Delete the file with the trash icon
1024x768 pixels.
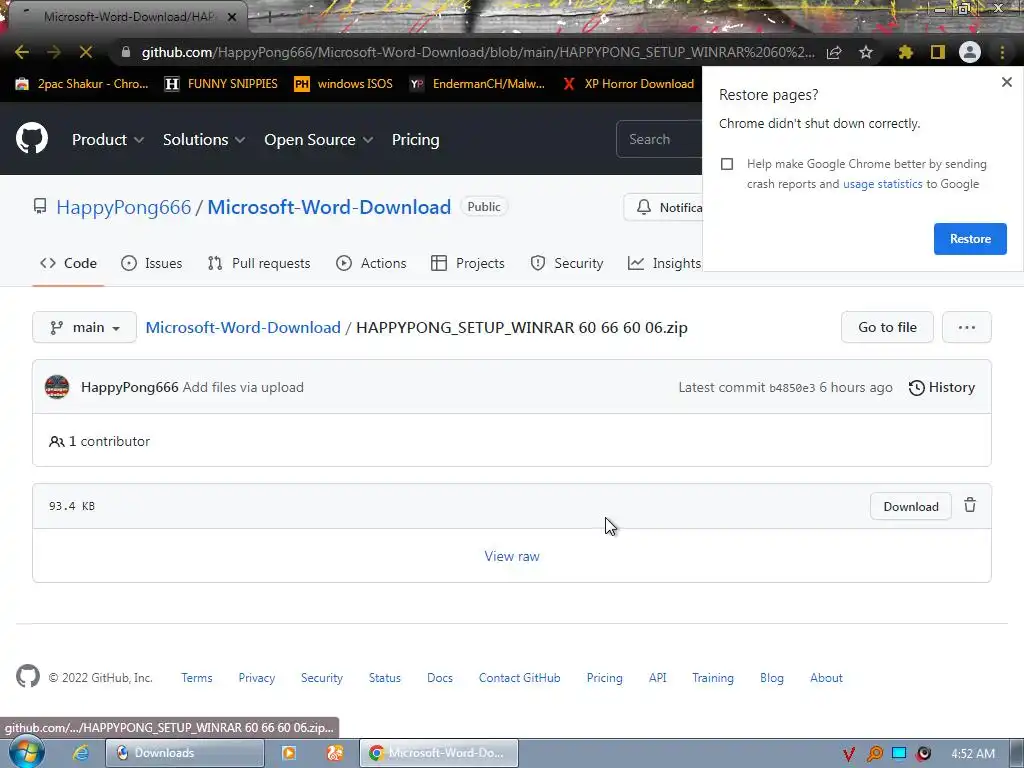point(970,505)
